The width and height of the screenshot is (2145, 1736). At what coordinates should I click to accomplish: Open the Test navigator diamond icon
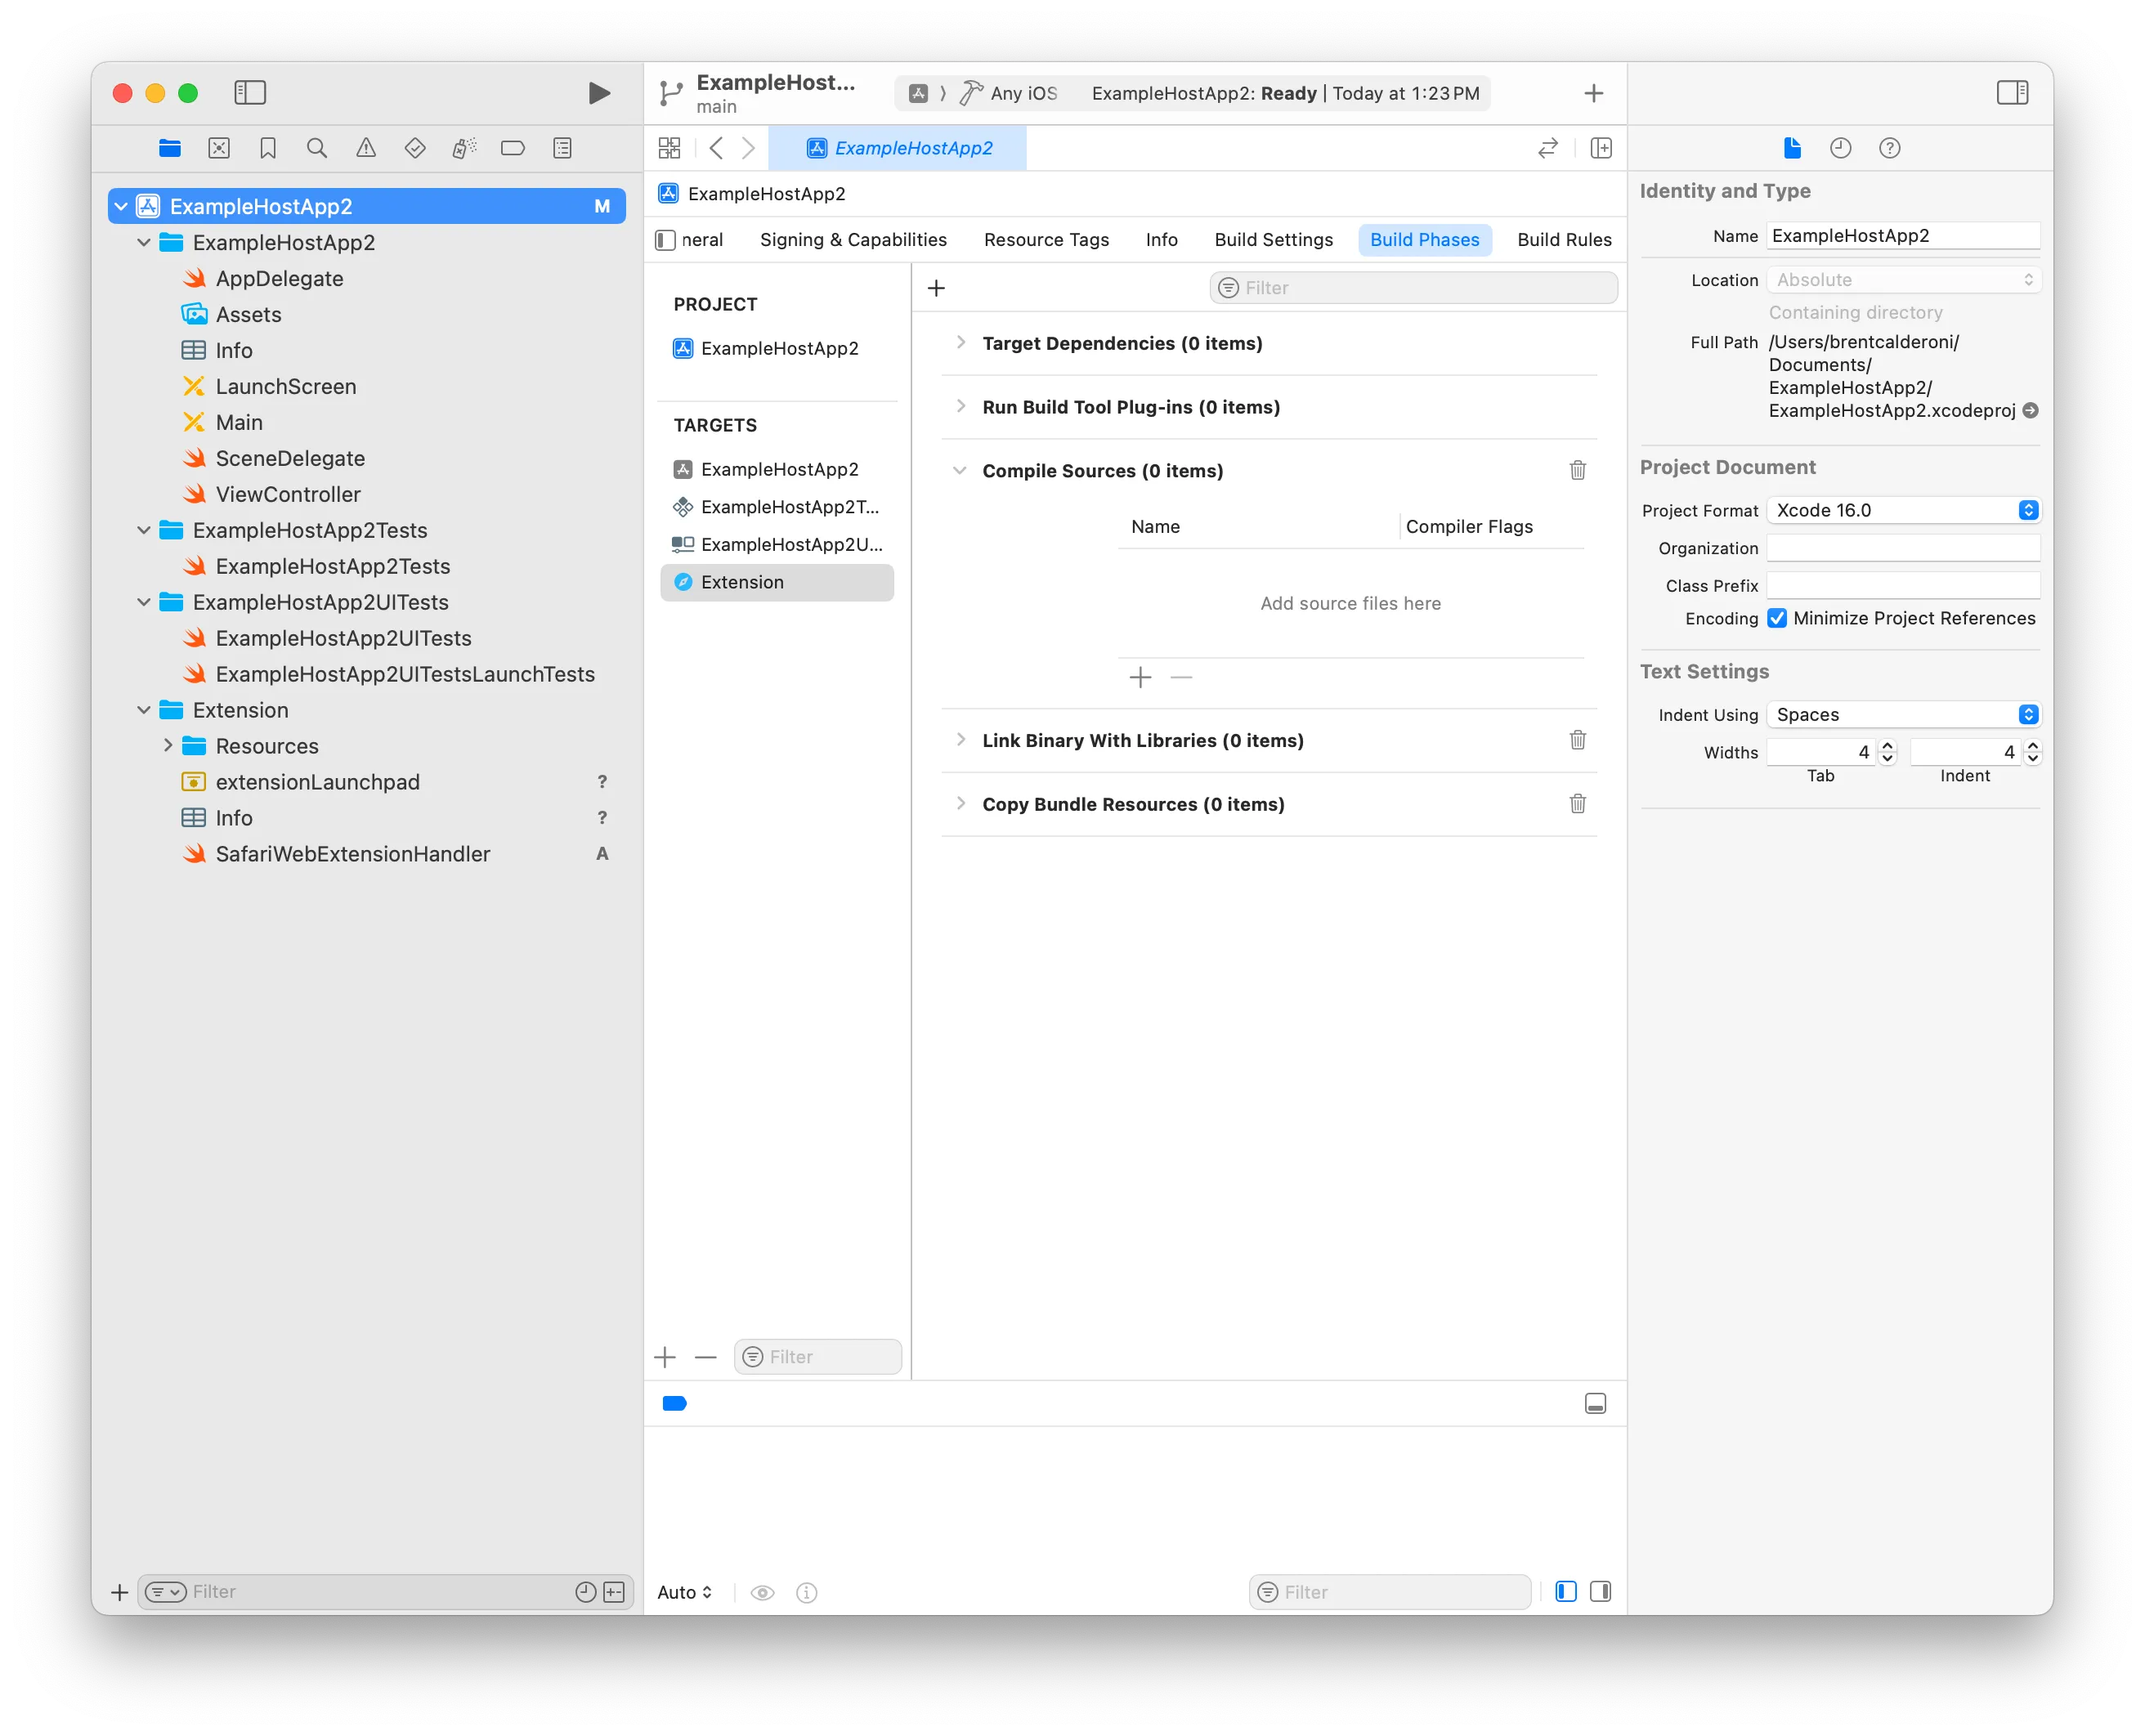tap(415, 148)
